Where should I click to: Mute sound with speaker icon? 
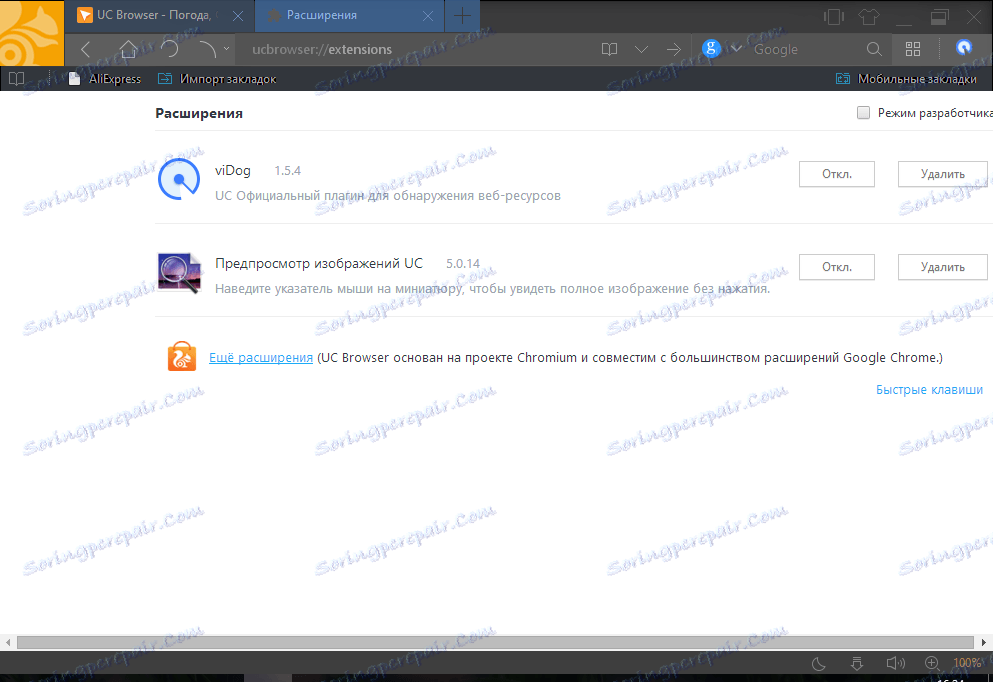[895, 663]
